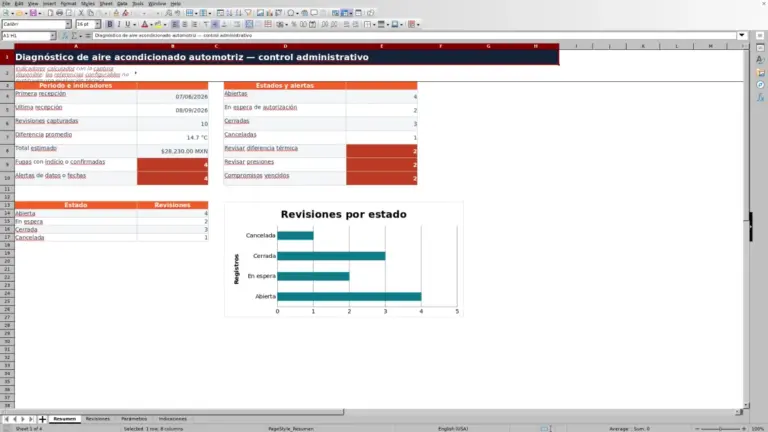Click row header 14
The image size is (768, 432).
(x=7, y=213)
